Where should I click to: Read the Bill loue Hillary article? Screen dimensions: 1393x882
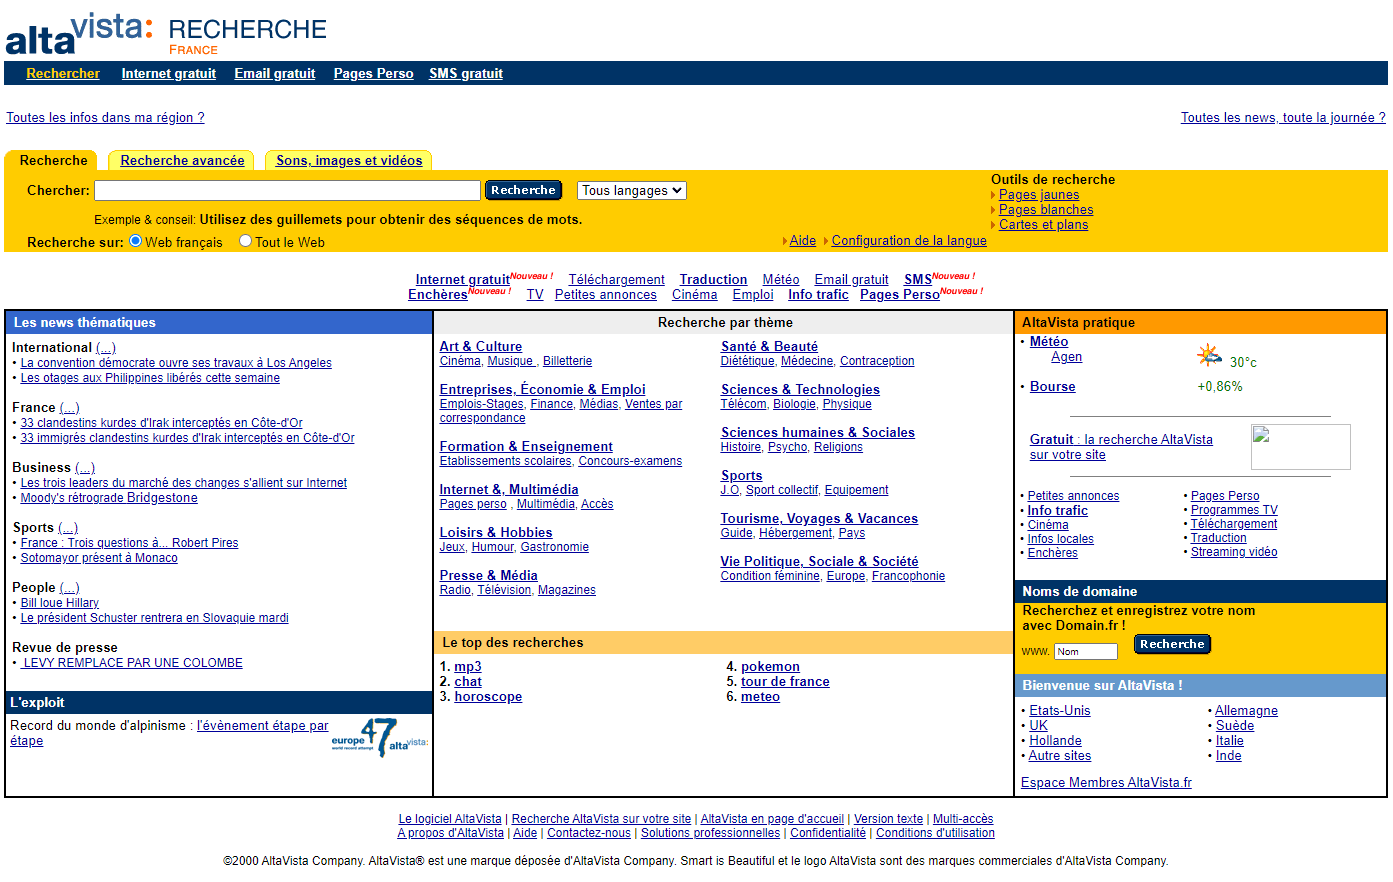click(x=60, y=603)
